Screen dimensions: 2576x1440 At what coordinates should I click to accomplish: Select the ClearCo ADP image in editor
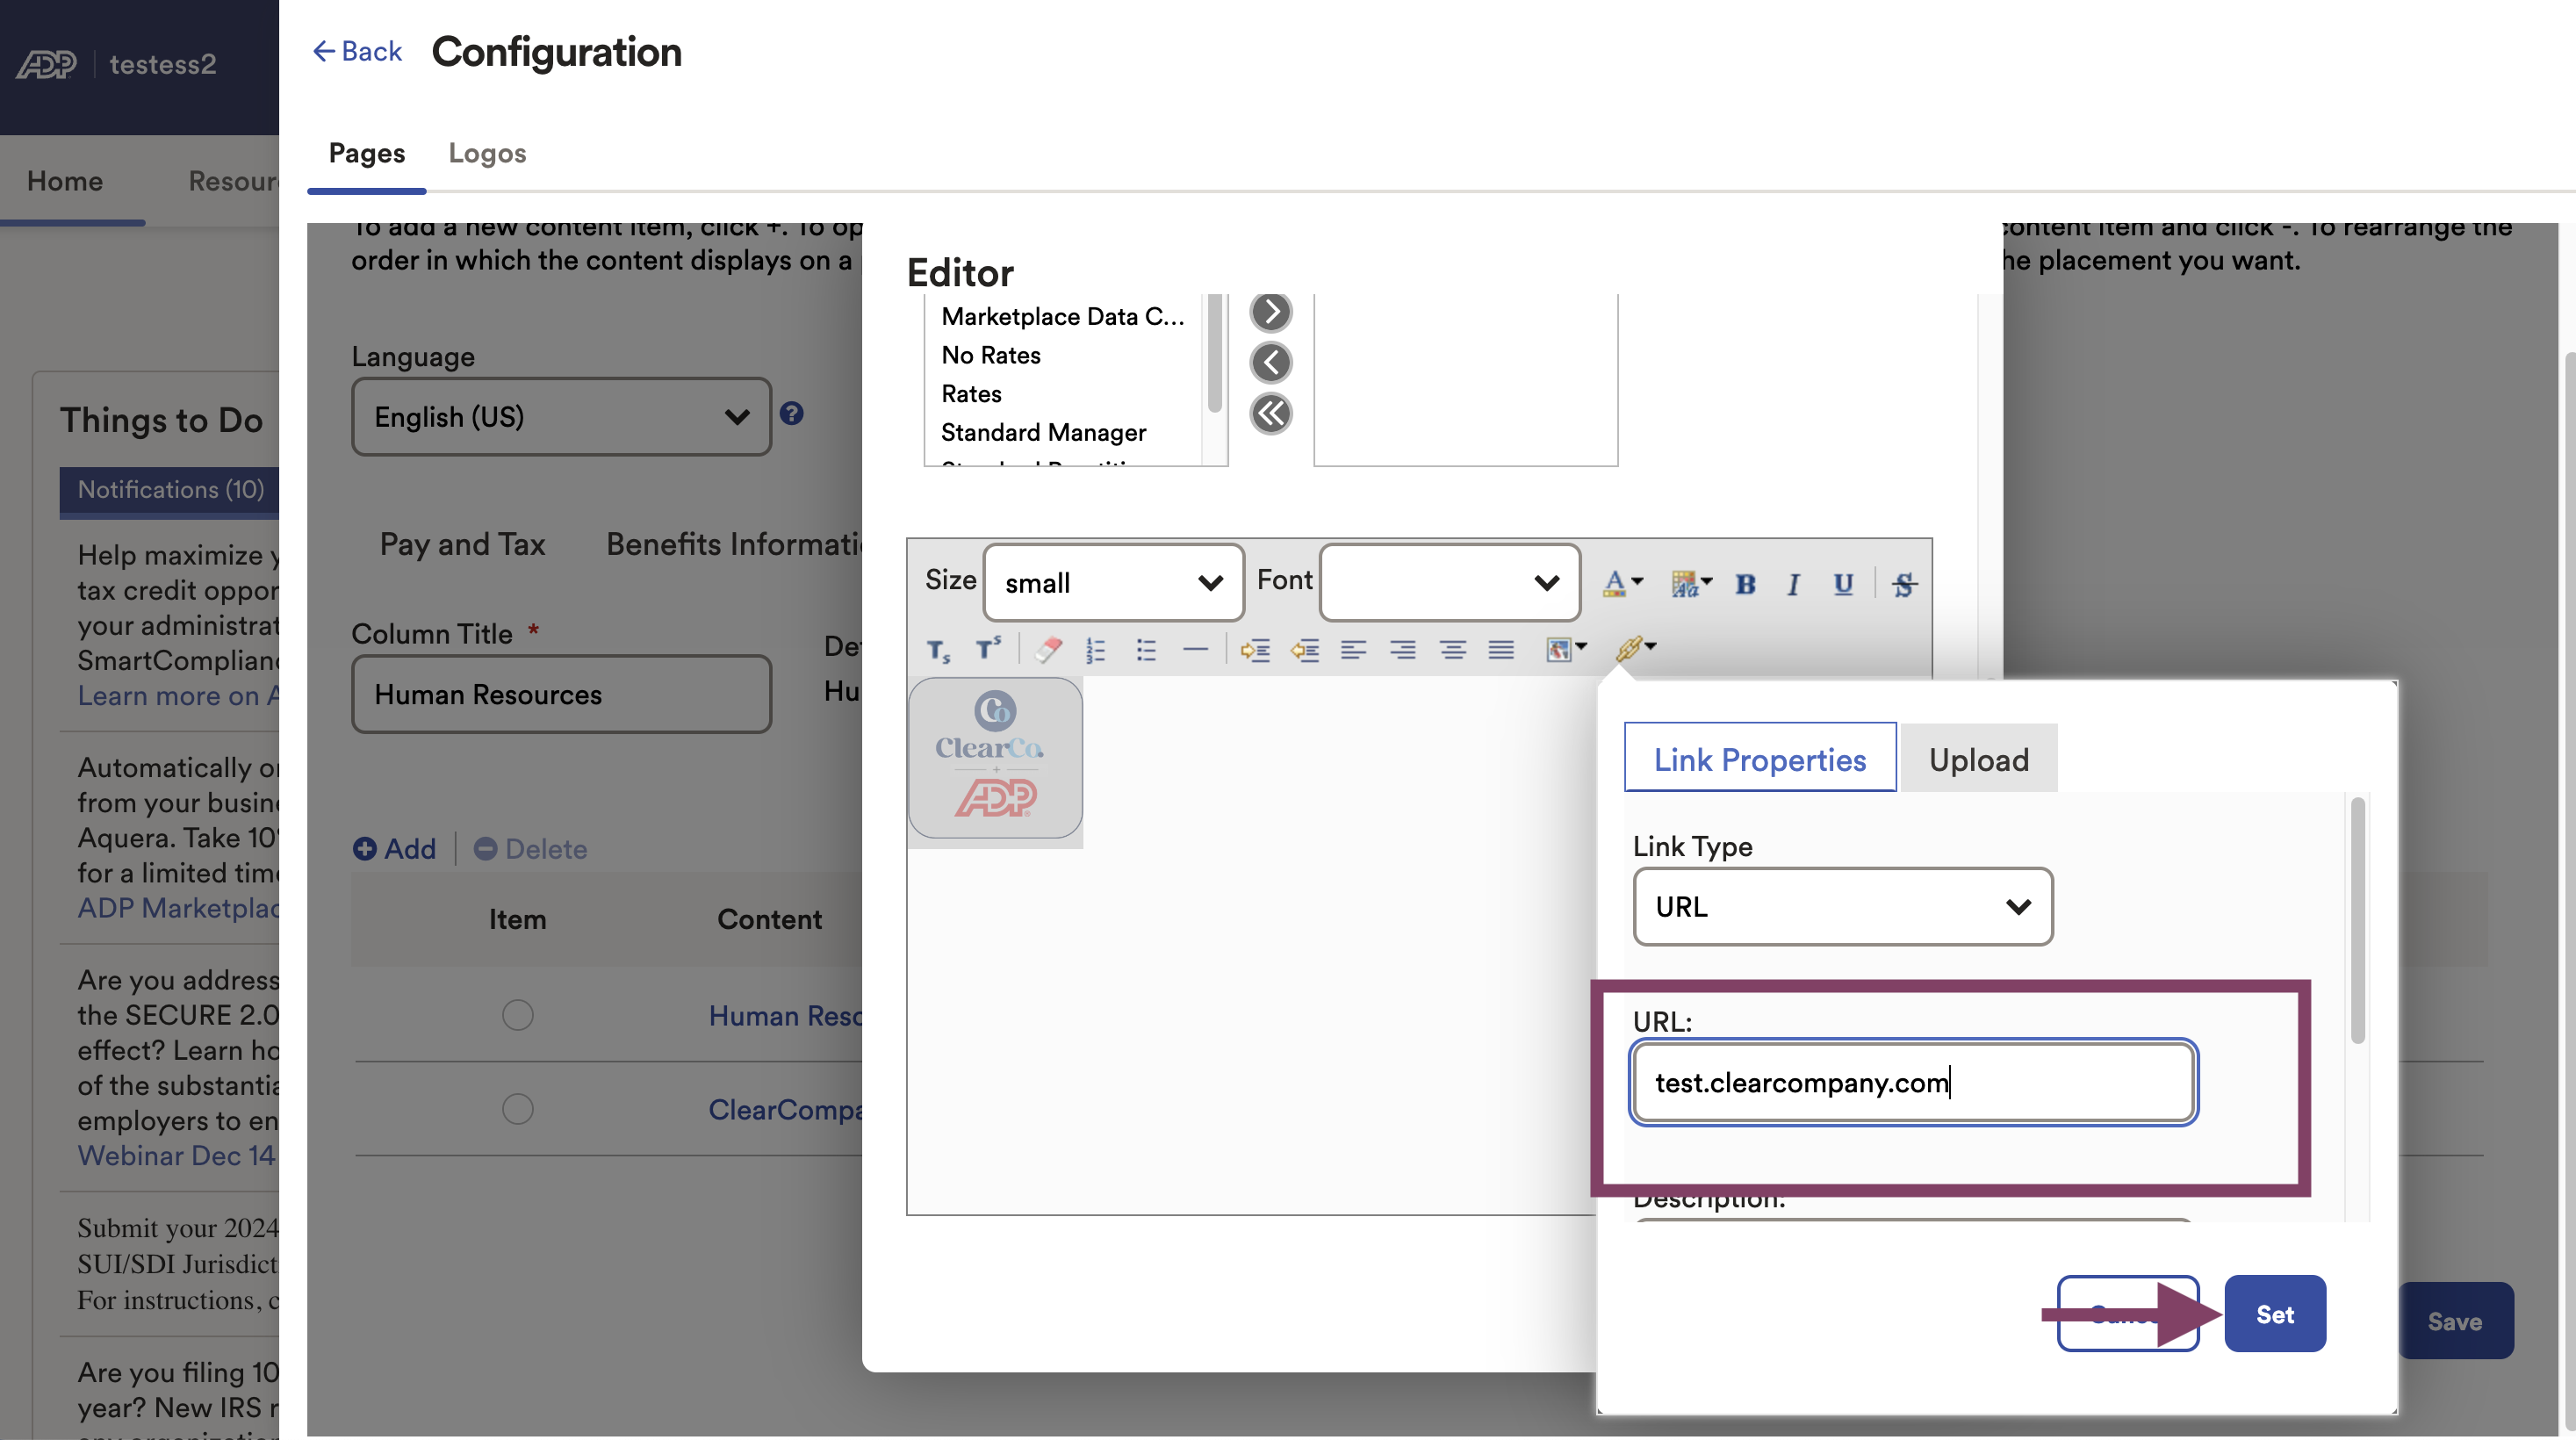[994, 758]
